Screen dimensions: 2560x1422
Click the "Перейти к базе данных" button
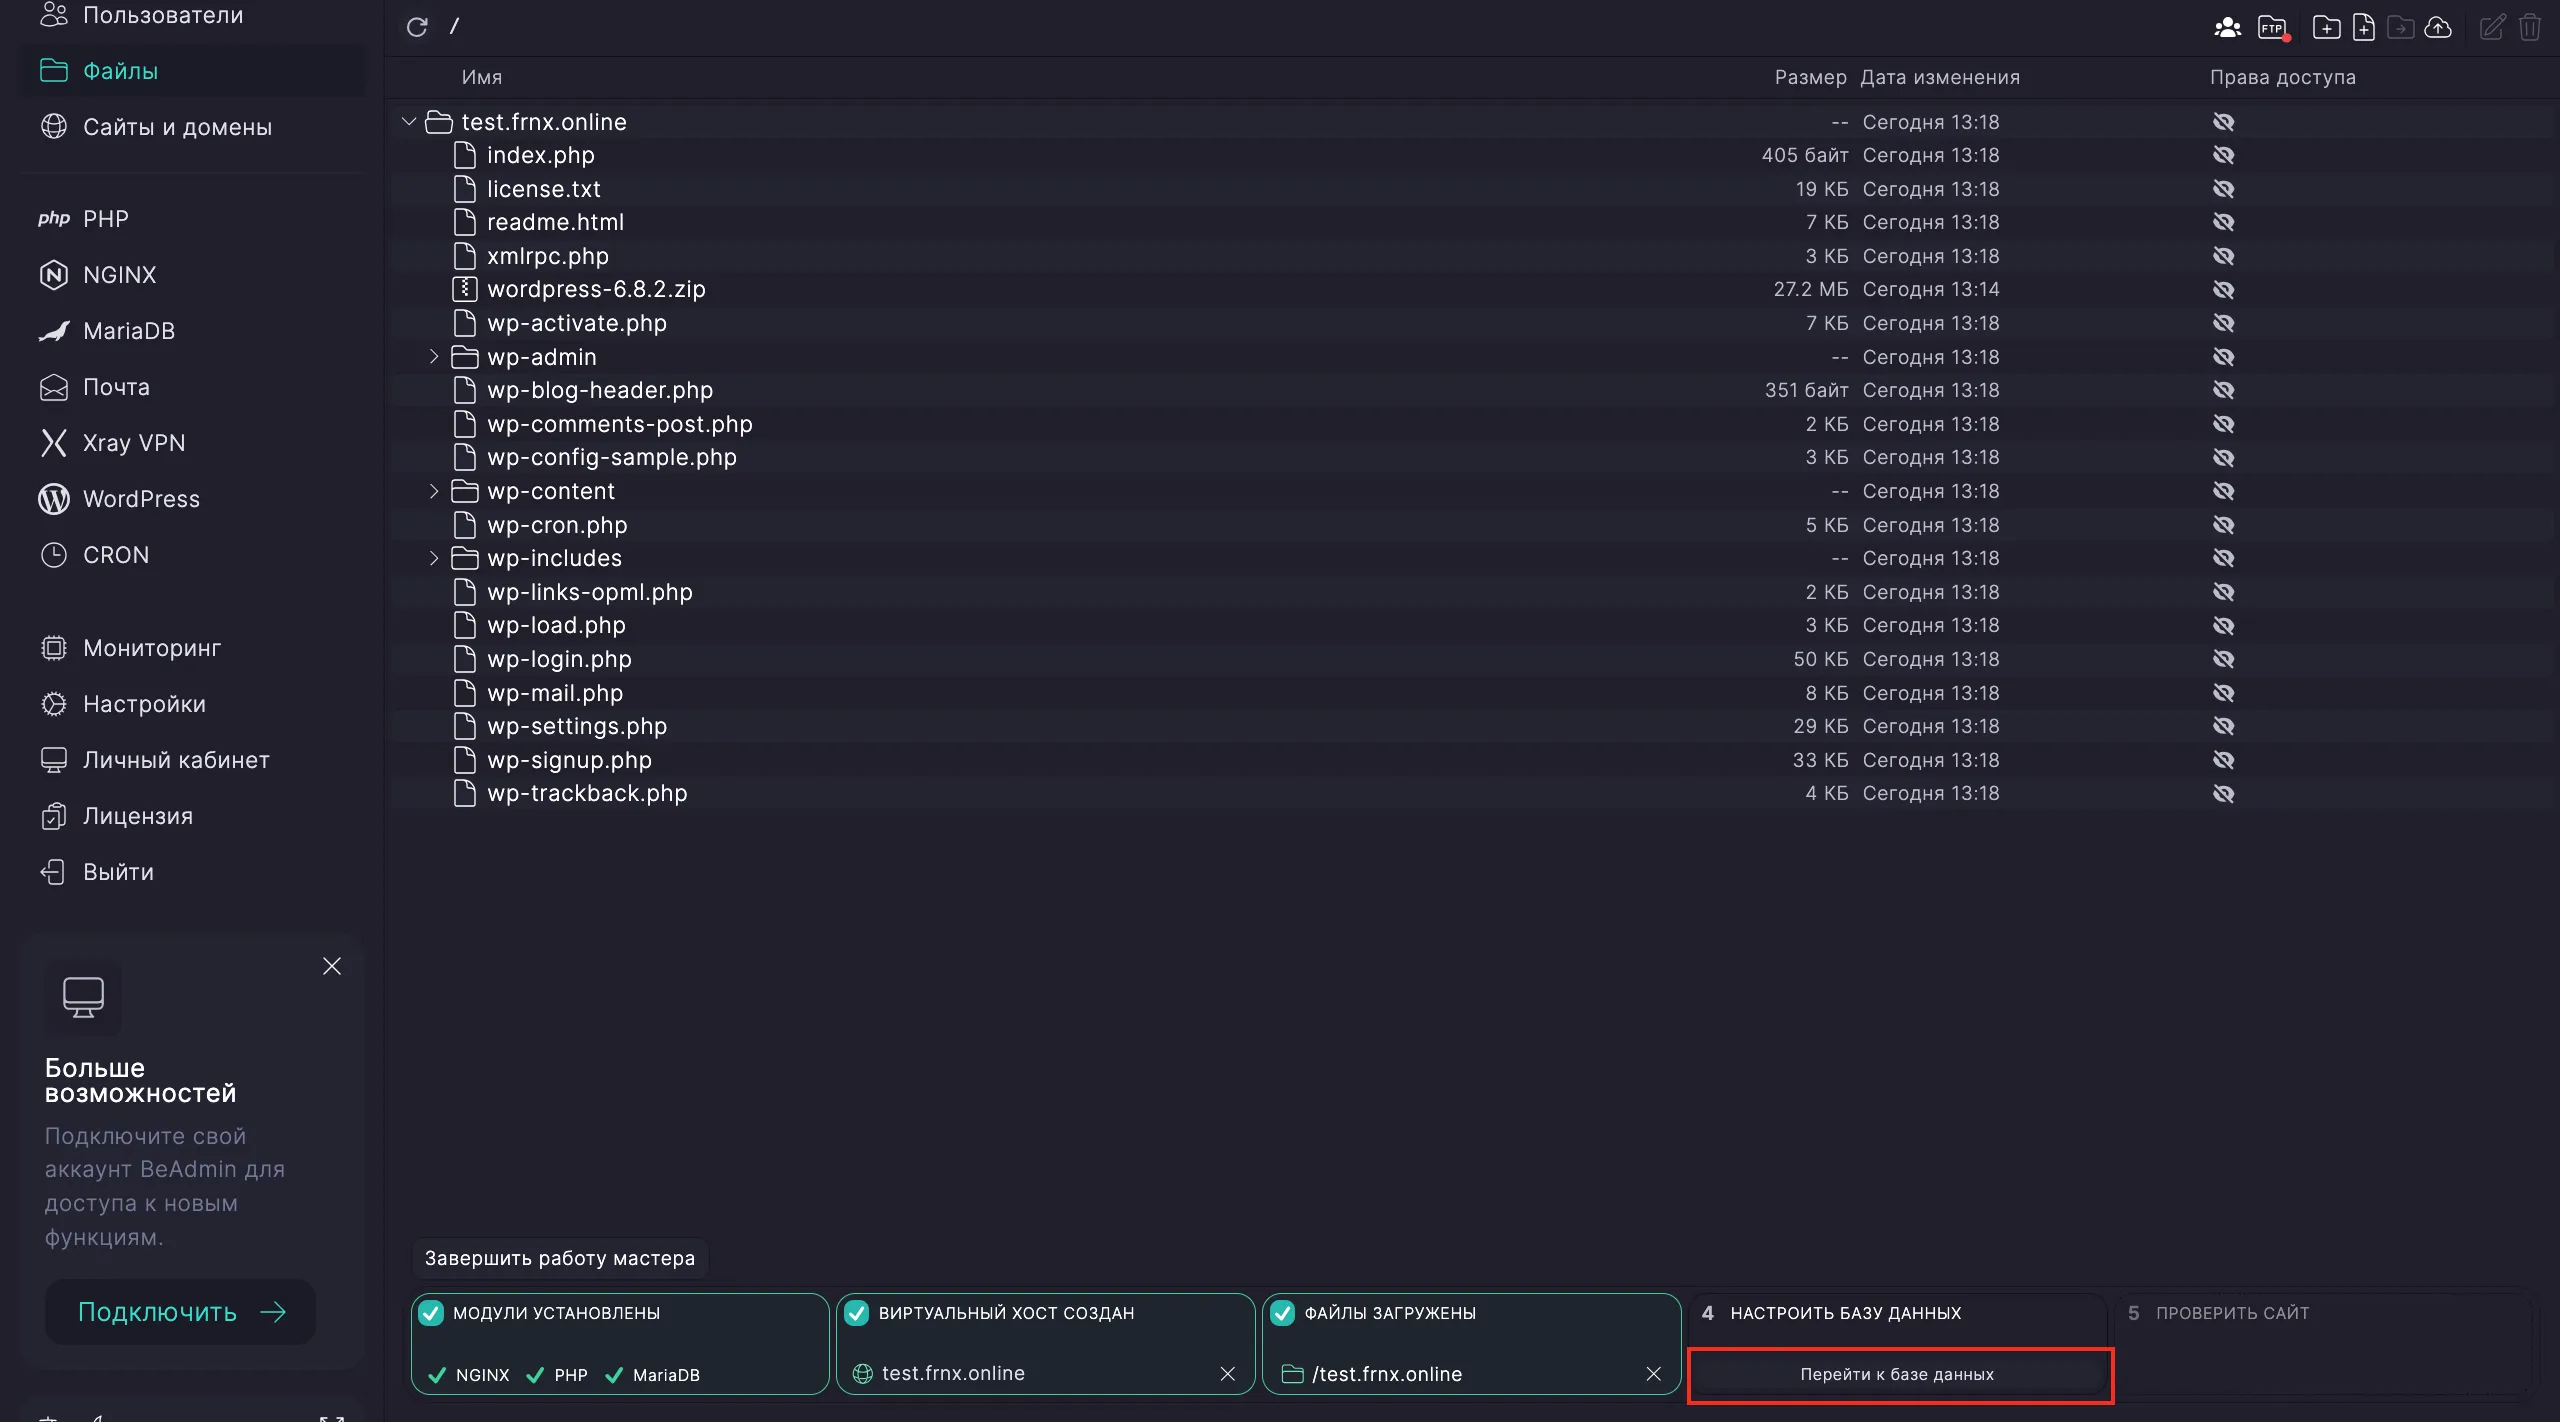pyautogui.click(x=1898, y=1374)
